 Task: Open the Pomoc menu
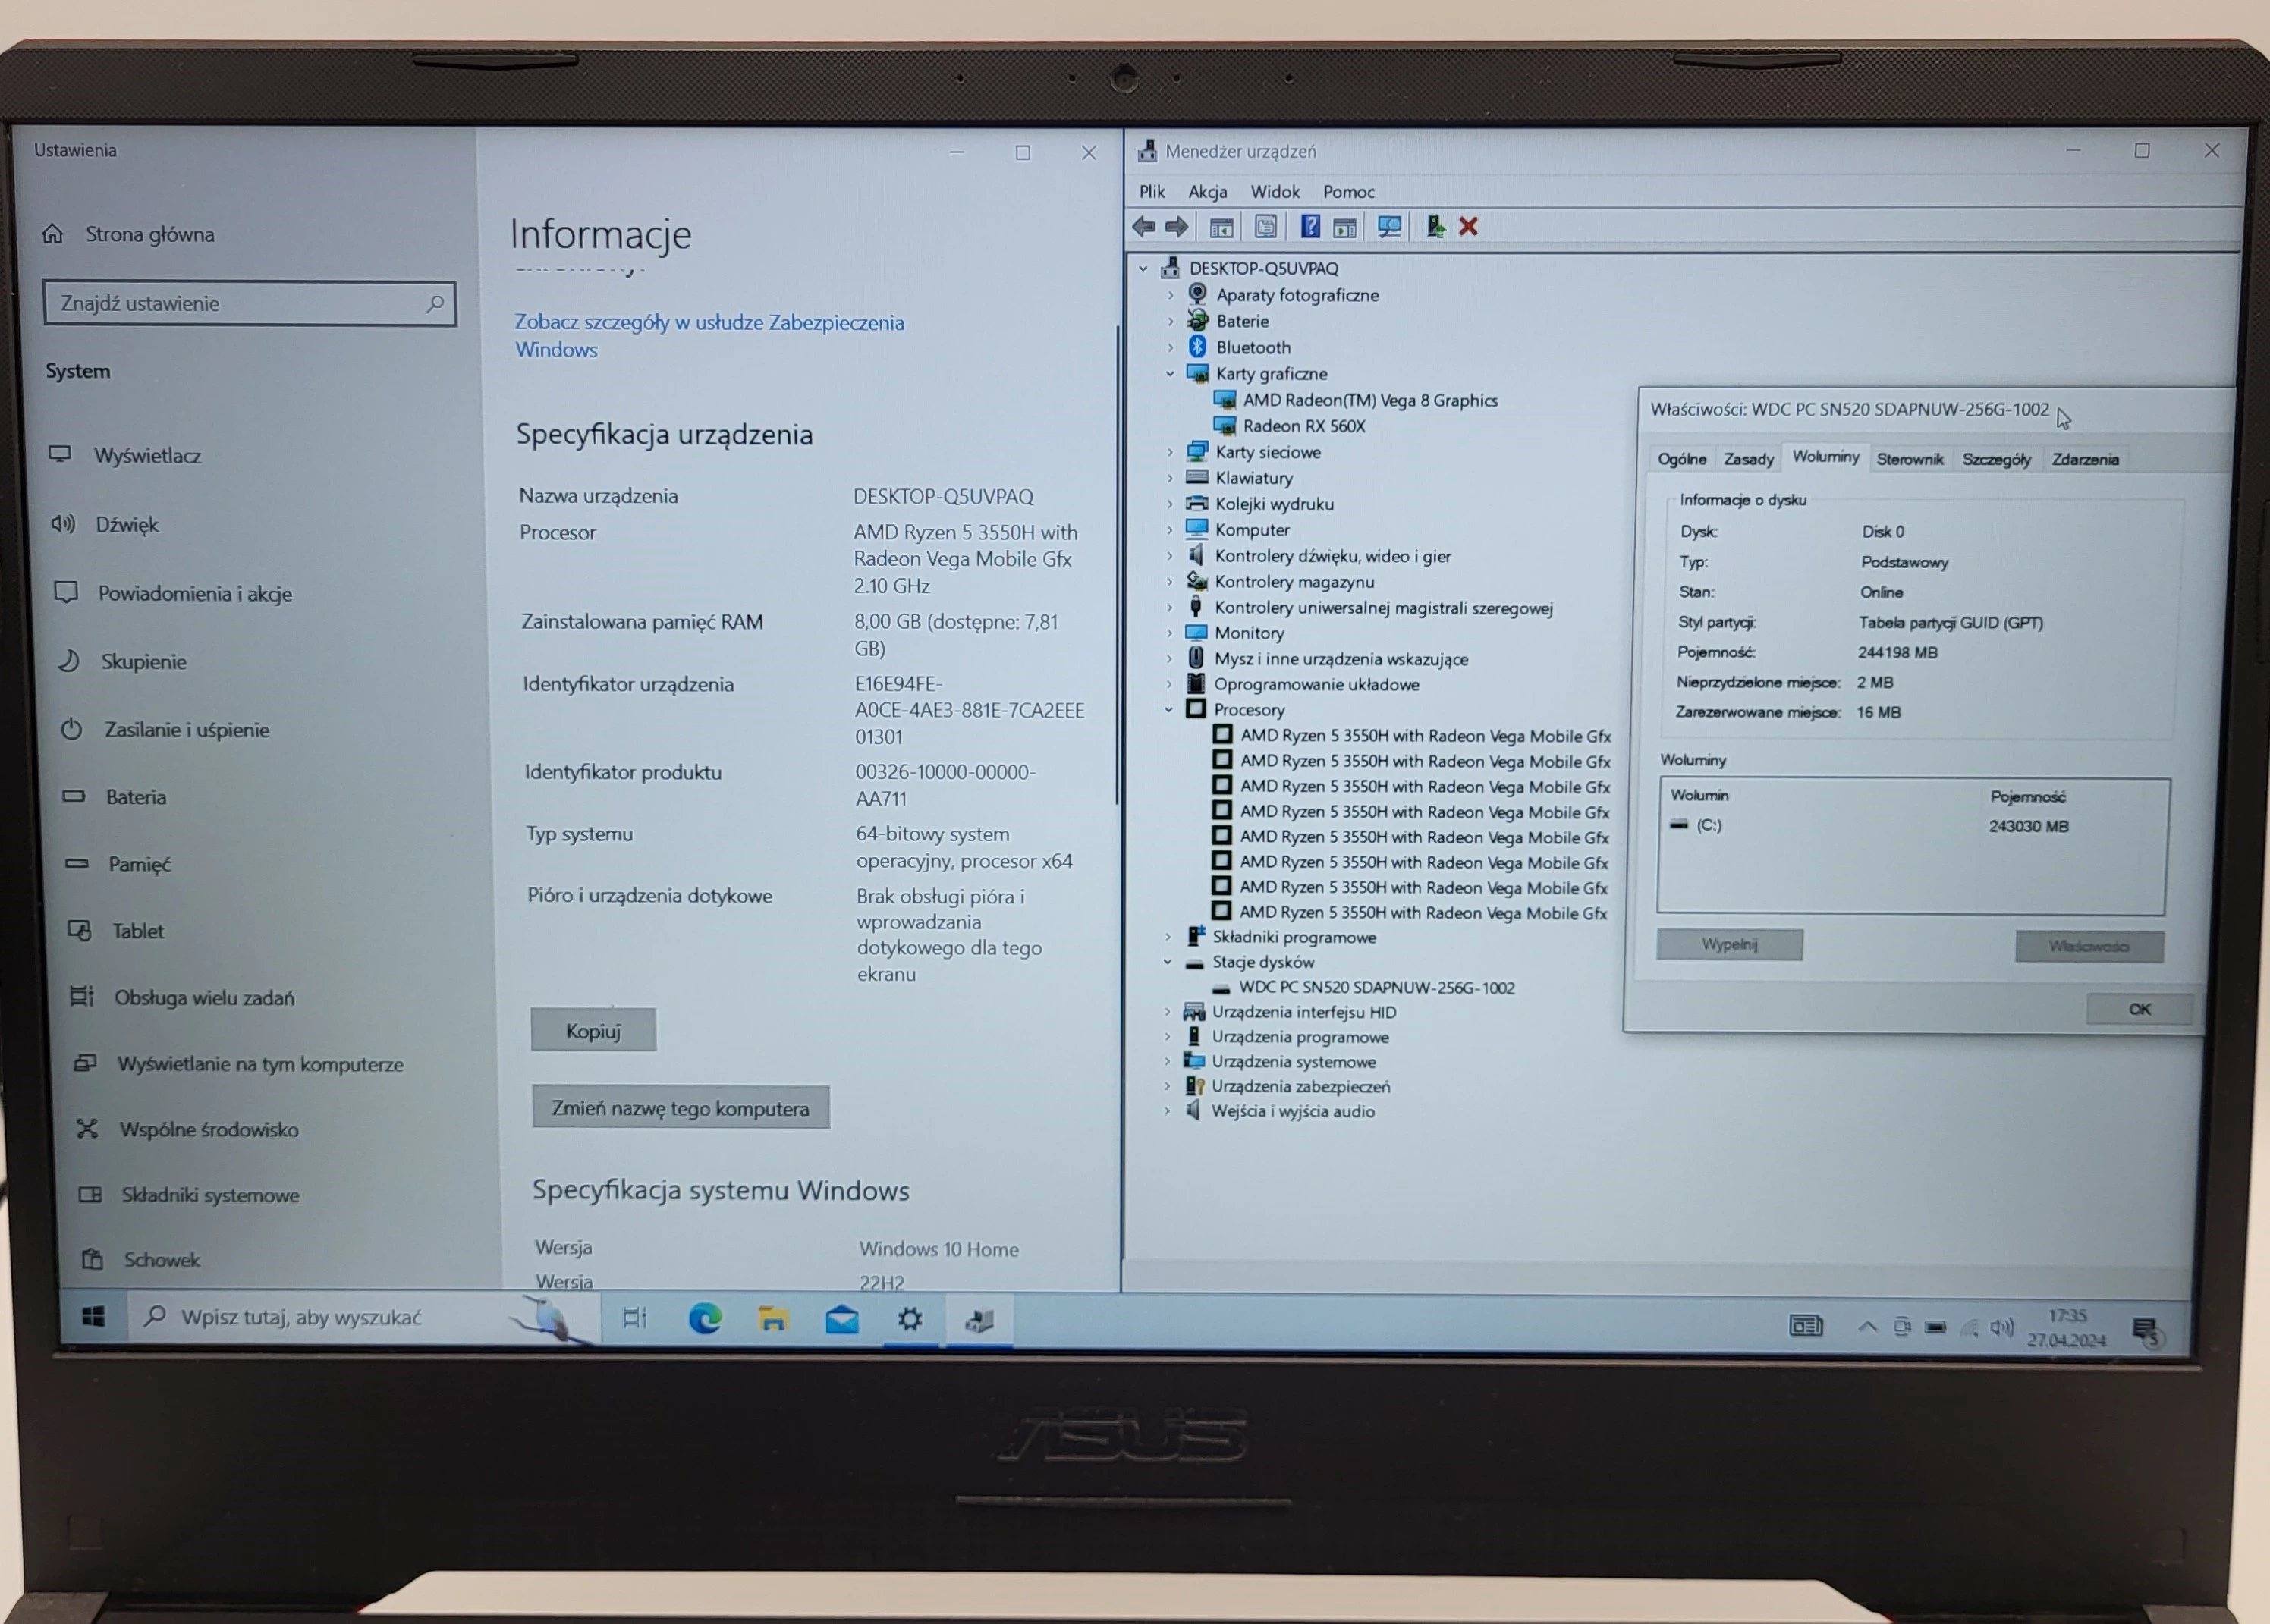point(1348,191)
